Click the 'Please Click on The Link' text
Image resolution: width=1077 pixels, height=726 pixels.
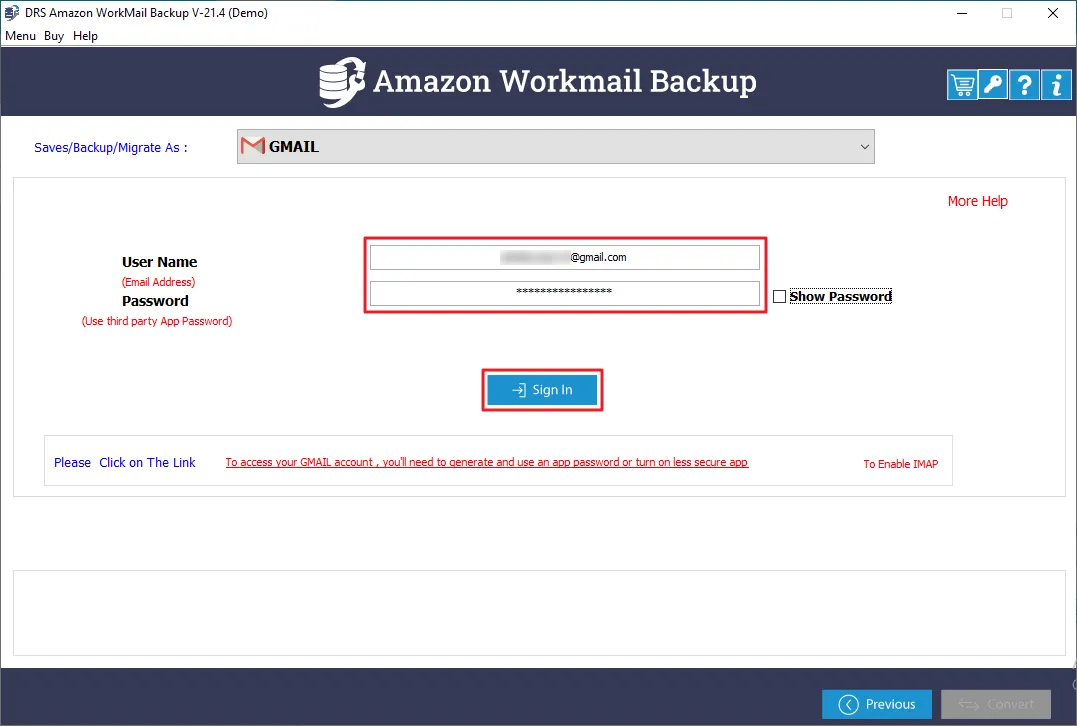124,462
